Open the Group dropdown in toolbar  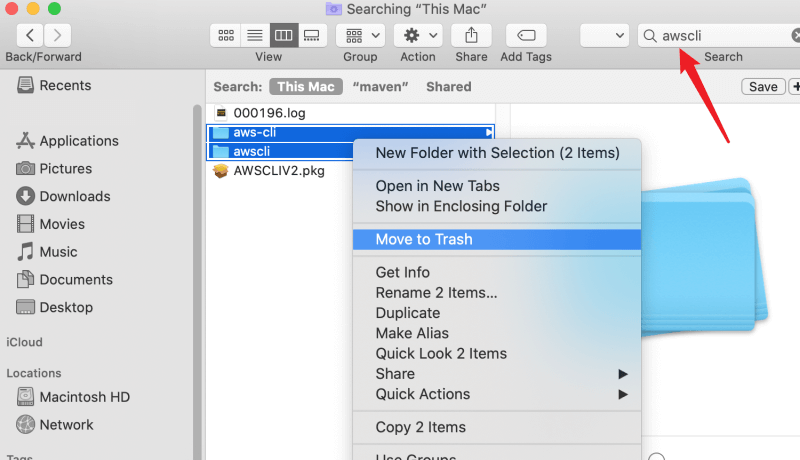360,35
